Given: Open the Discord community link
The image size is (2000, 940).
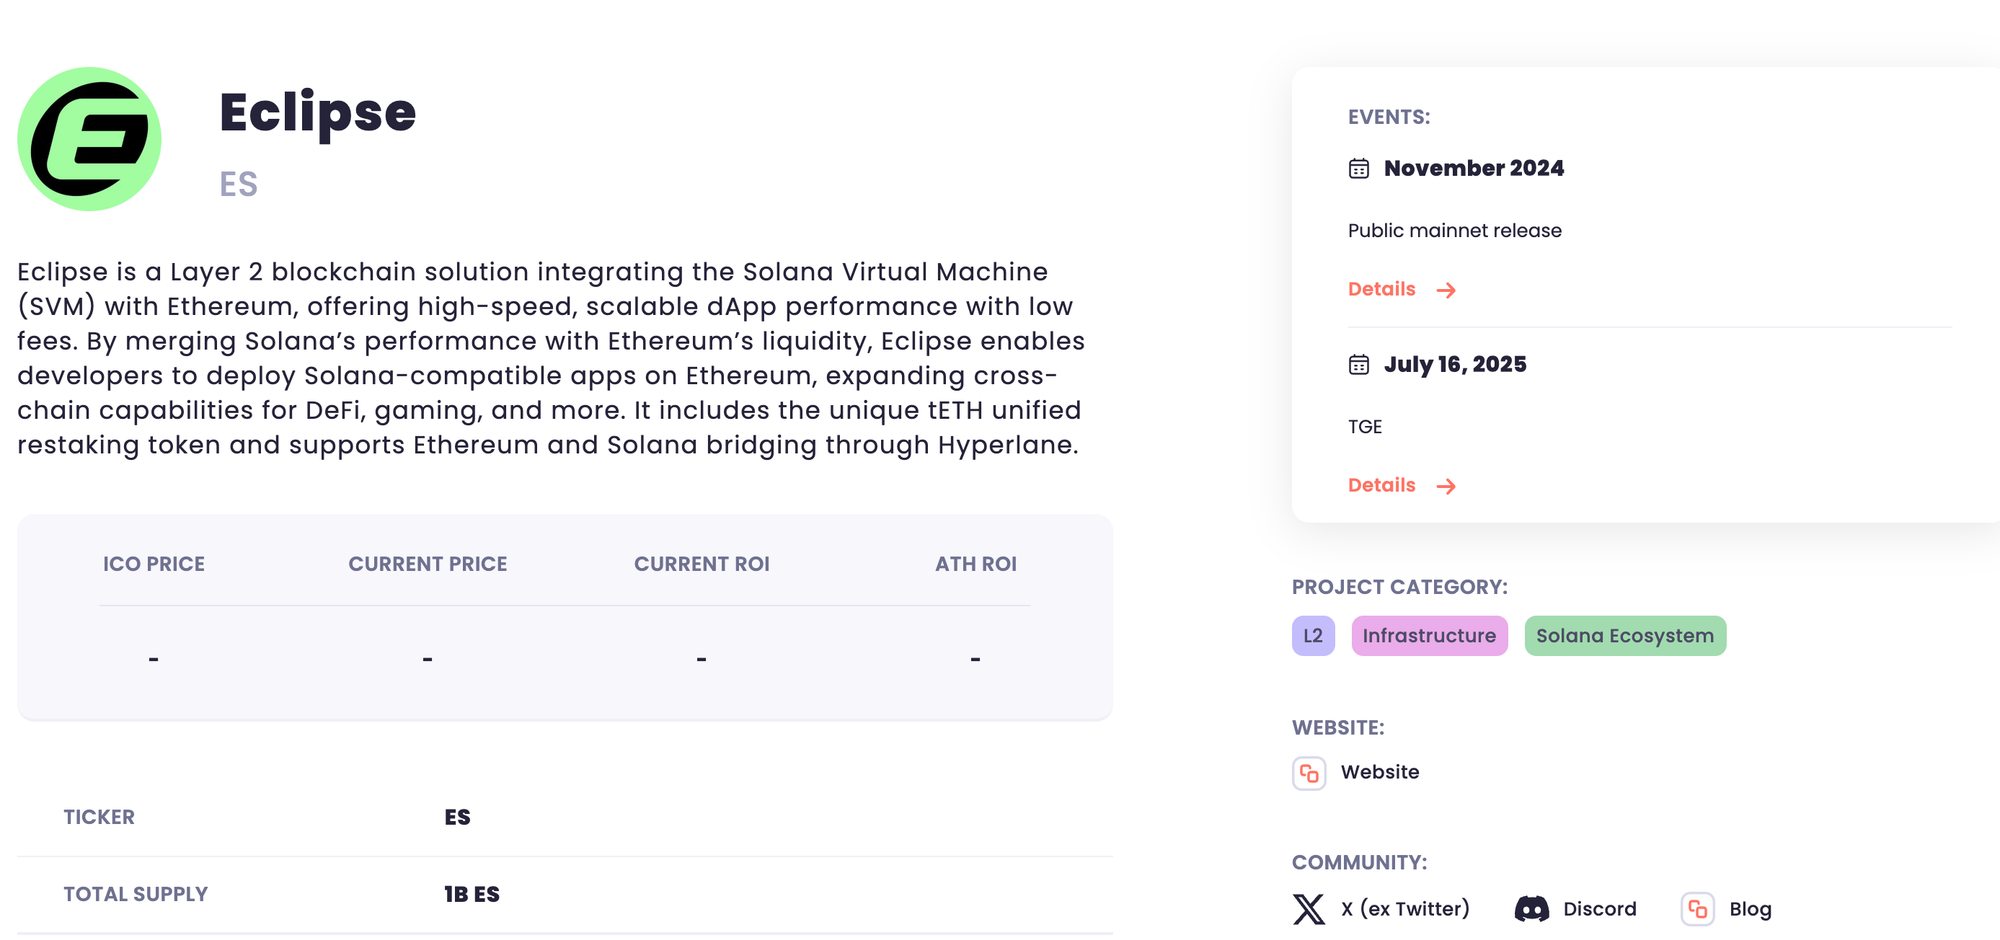Looking at the screenshot, I should 1600,909.
